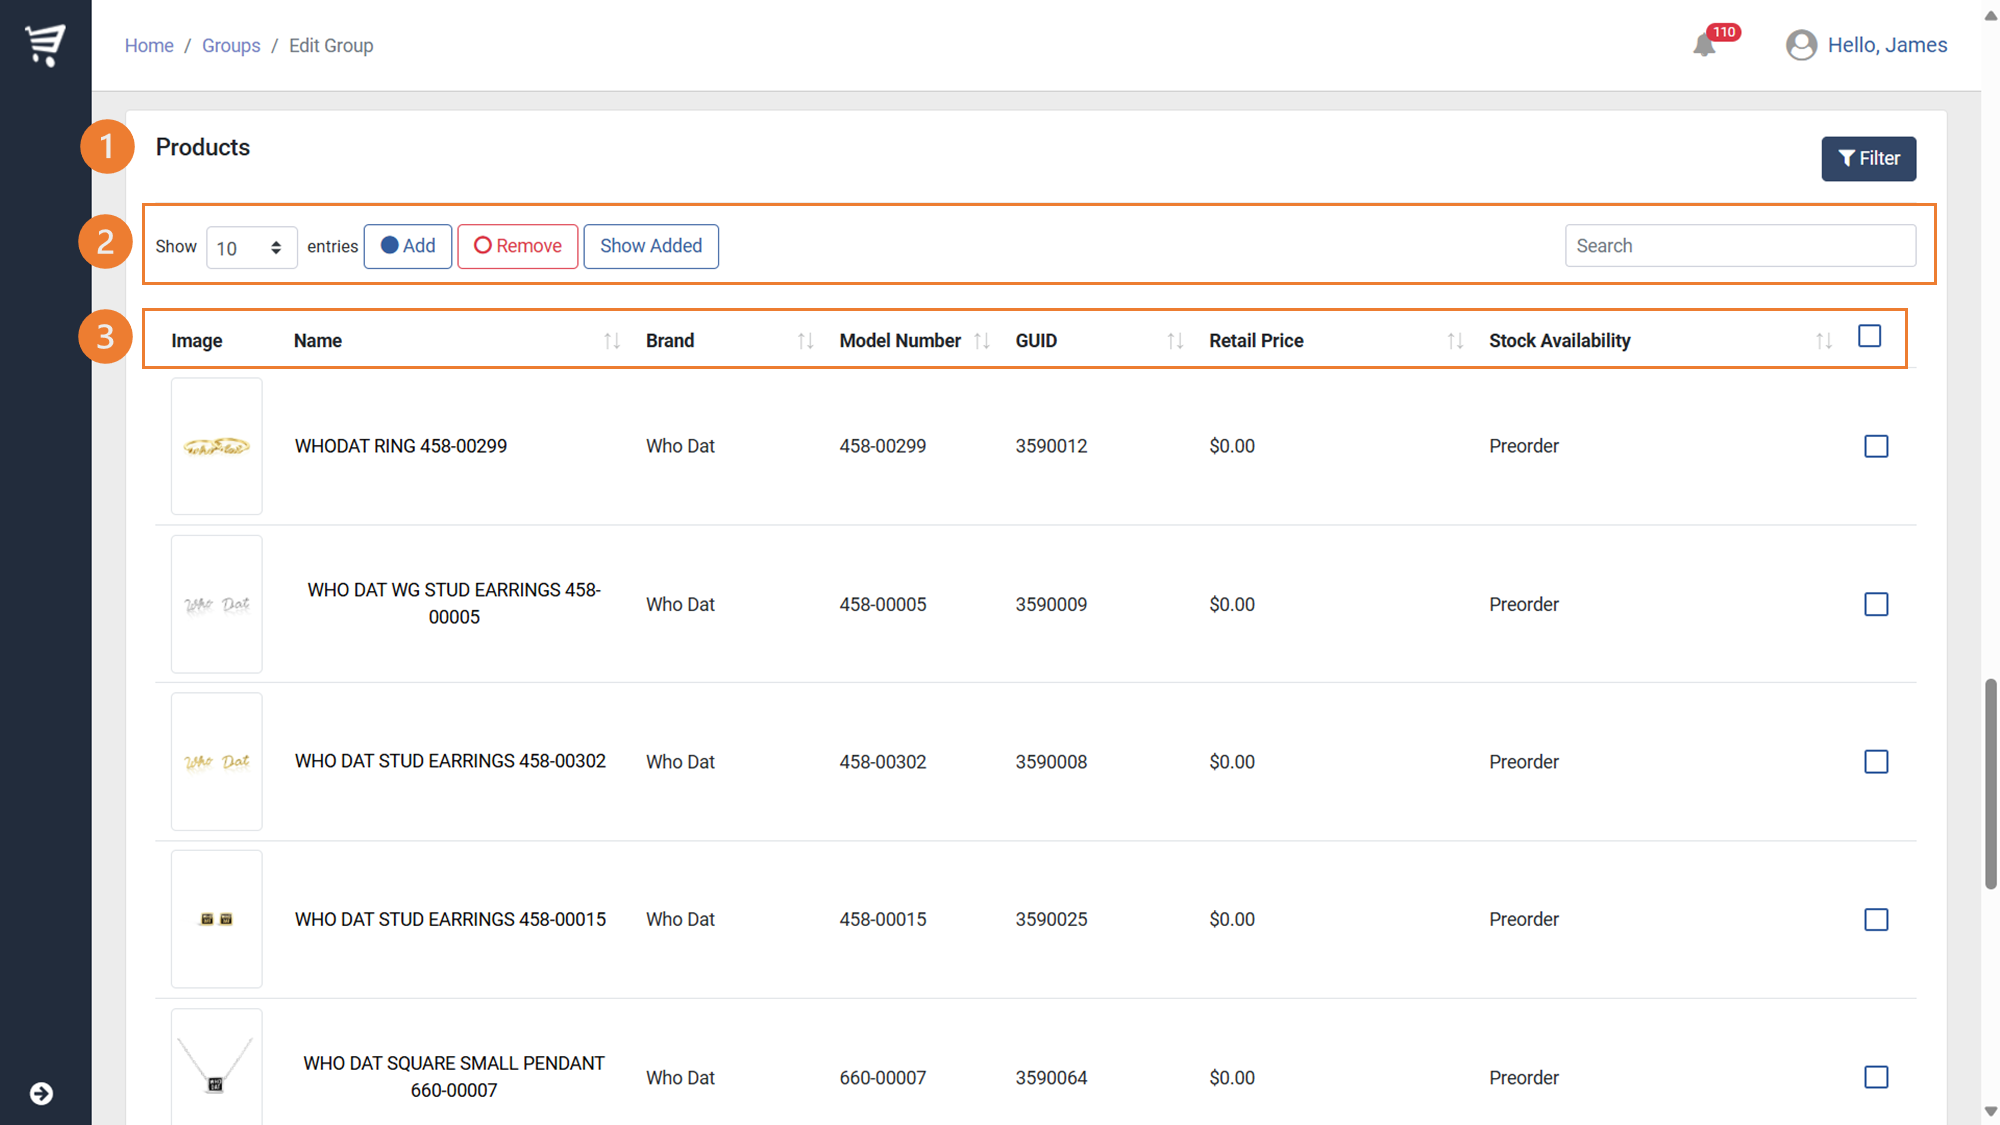
Task: Click the scrollbar down arrow
Action: coord(1990,1111)
